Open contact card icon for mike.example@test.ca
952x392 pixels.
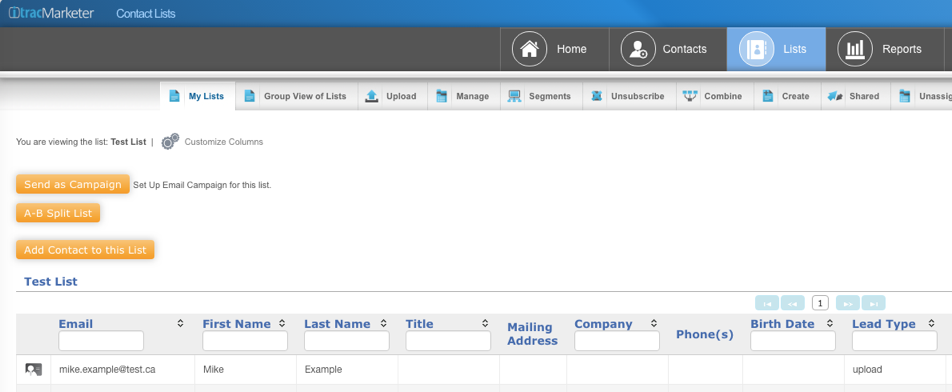coord(33,369)
